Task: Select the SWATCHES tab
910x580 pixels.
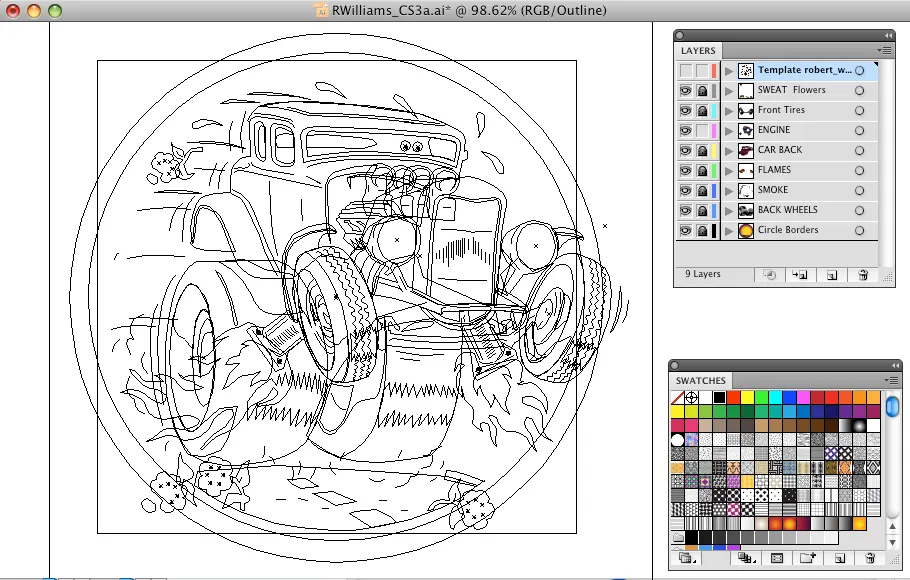Action: [x=700, y=380]
